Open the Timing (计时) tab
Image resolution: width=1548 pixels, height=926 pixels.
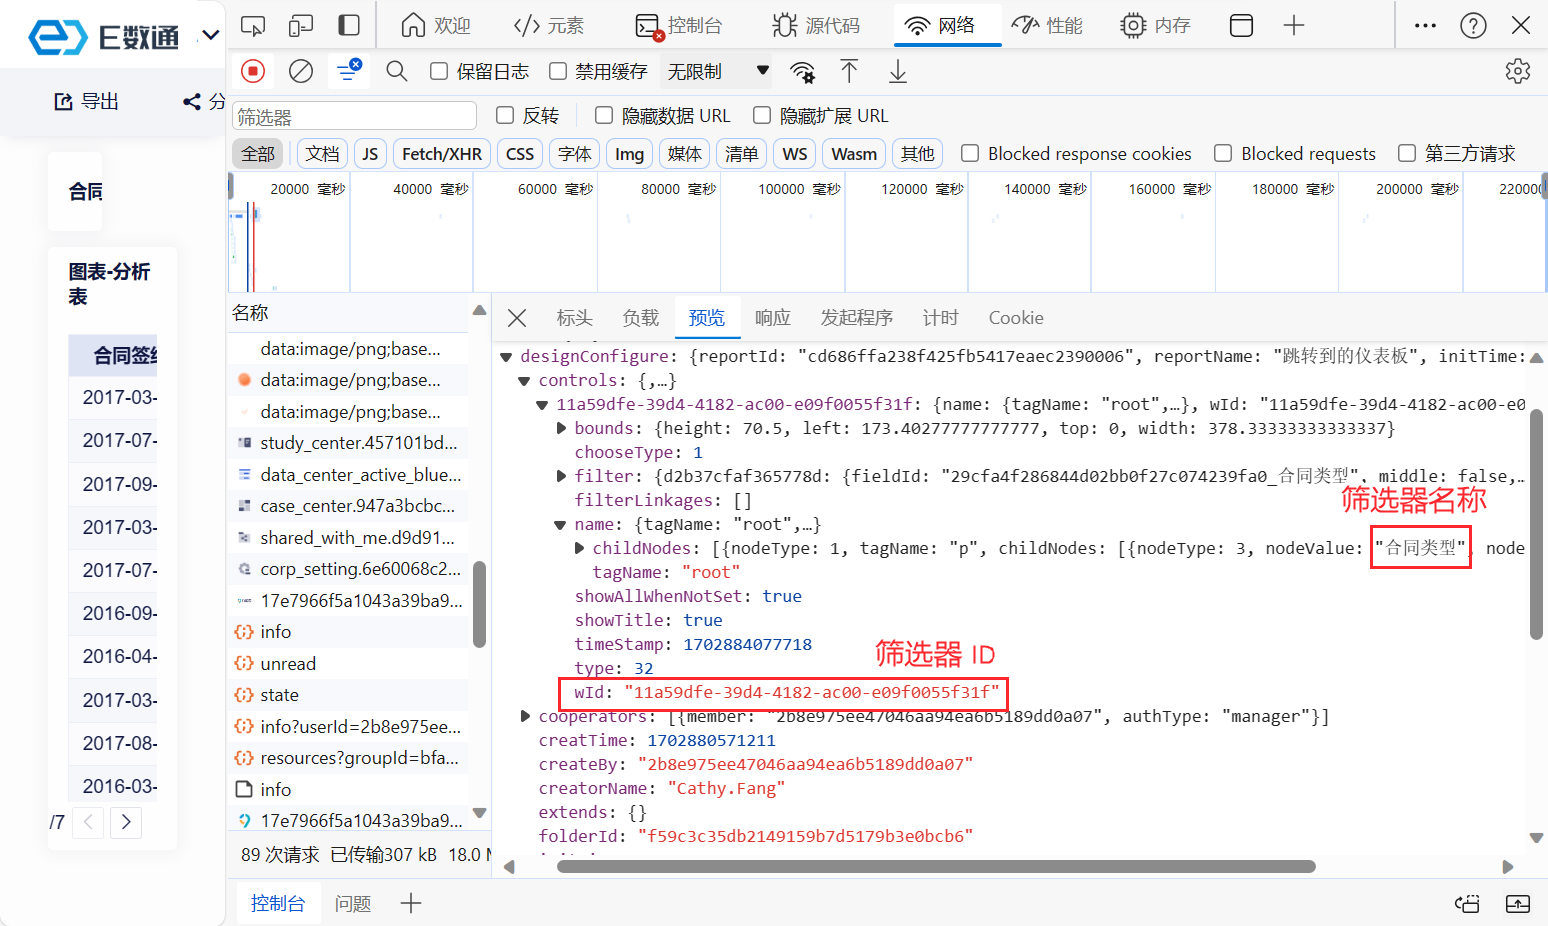pos(941,318)
